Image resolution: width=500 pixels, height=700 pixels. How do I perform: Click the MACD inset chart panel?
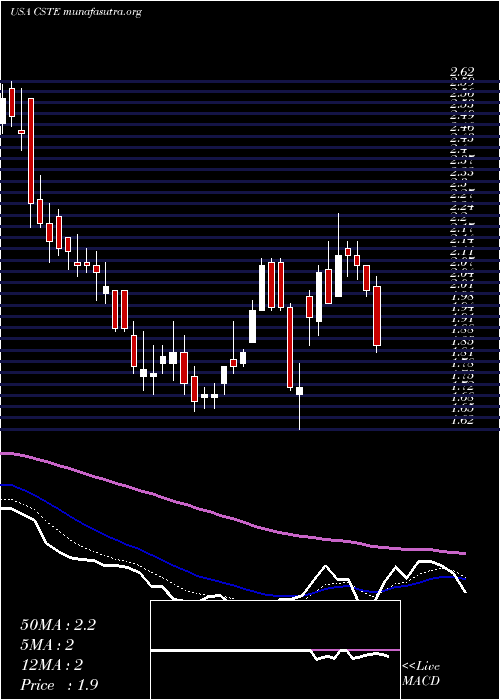(x=275, y=650)
